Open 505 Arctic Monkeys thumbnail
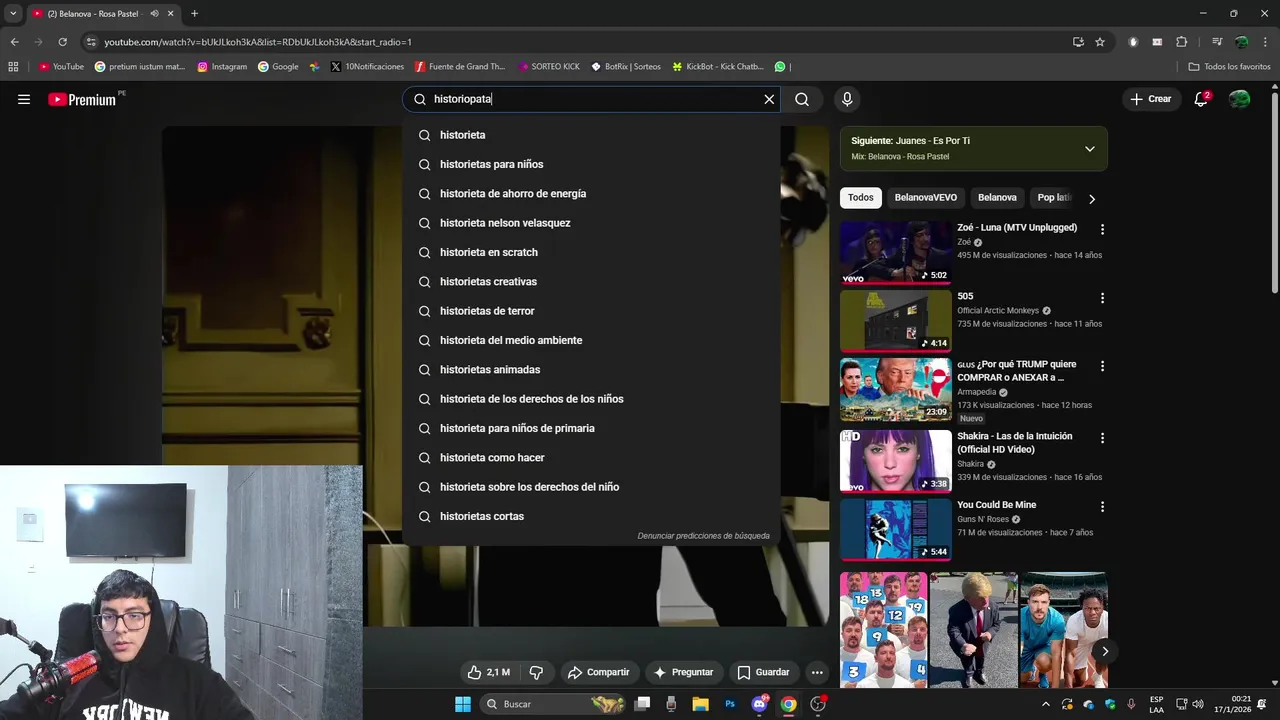Screen dimensions: 1280x720 point(896,321)
